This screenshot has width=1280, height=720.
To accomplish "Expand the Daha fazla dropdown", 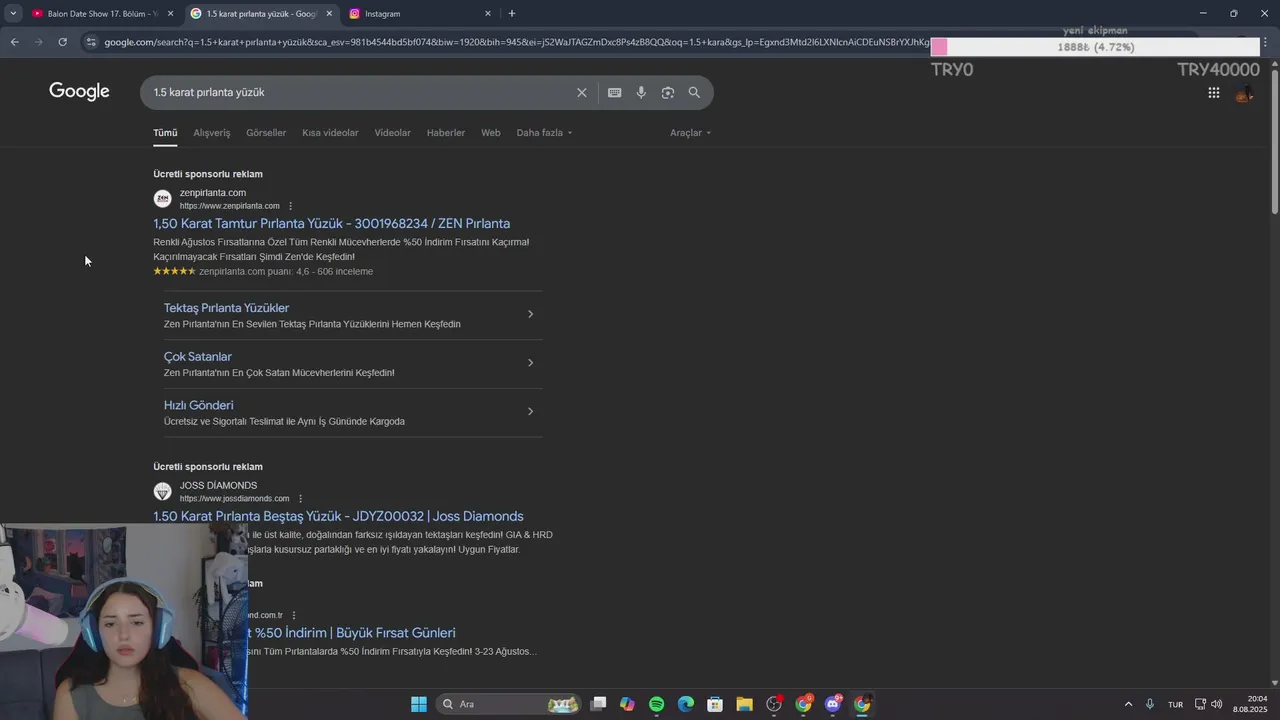I will click(x=544, y=133).
